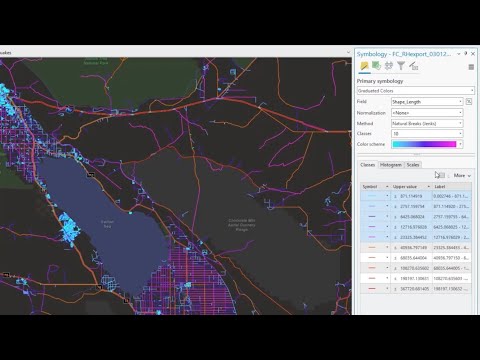Open symbol dropdown arrow in 871.114919 row

click(387, 196)
